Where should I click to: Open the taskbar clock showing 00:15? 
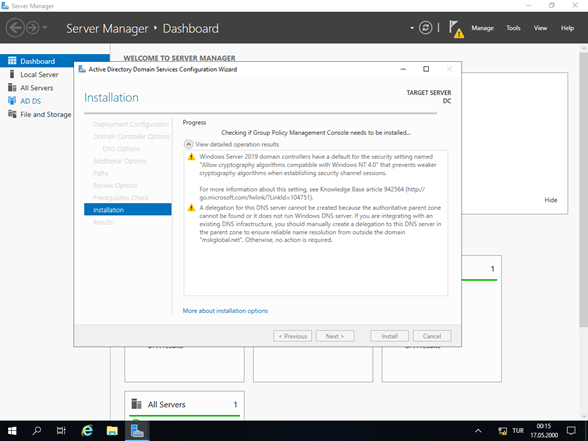[544, 430]
